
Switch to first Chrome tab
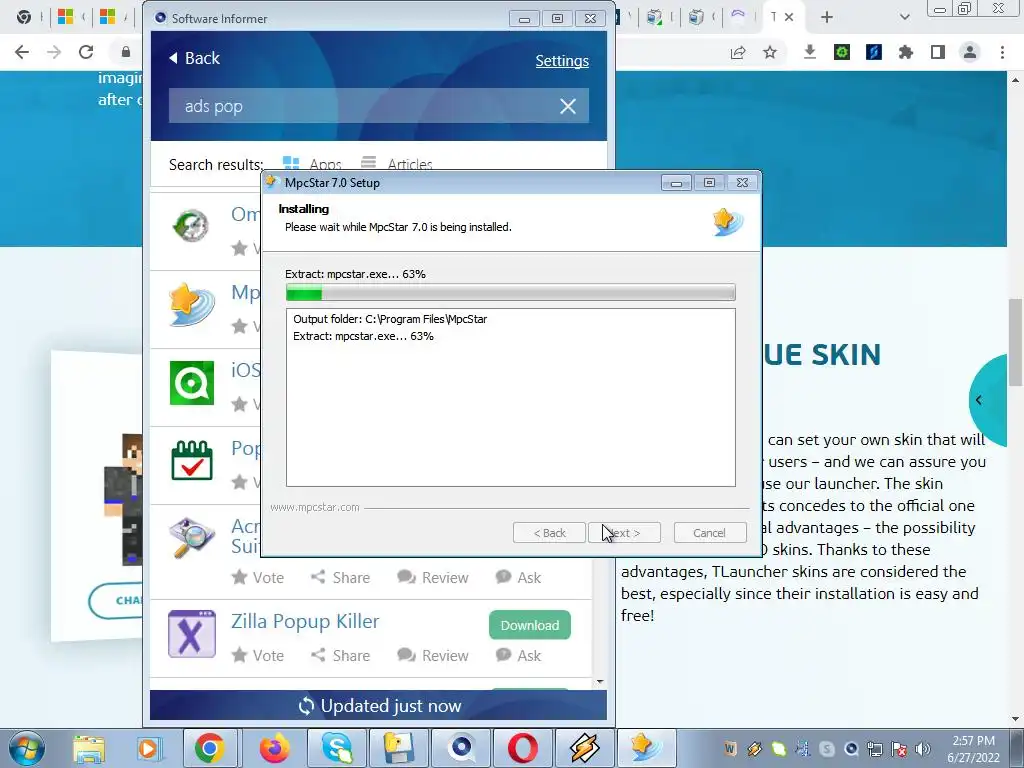24,17
